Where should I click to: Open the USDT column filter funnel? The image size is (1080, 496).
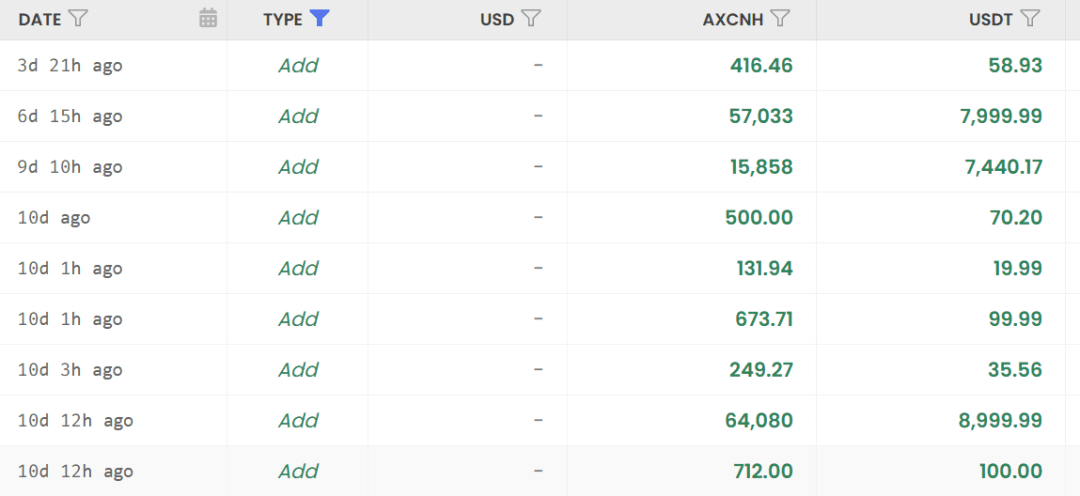pyautogui.click(x=1029, y=19)
